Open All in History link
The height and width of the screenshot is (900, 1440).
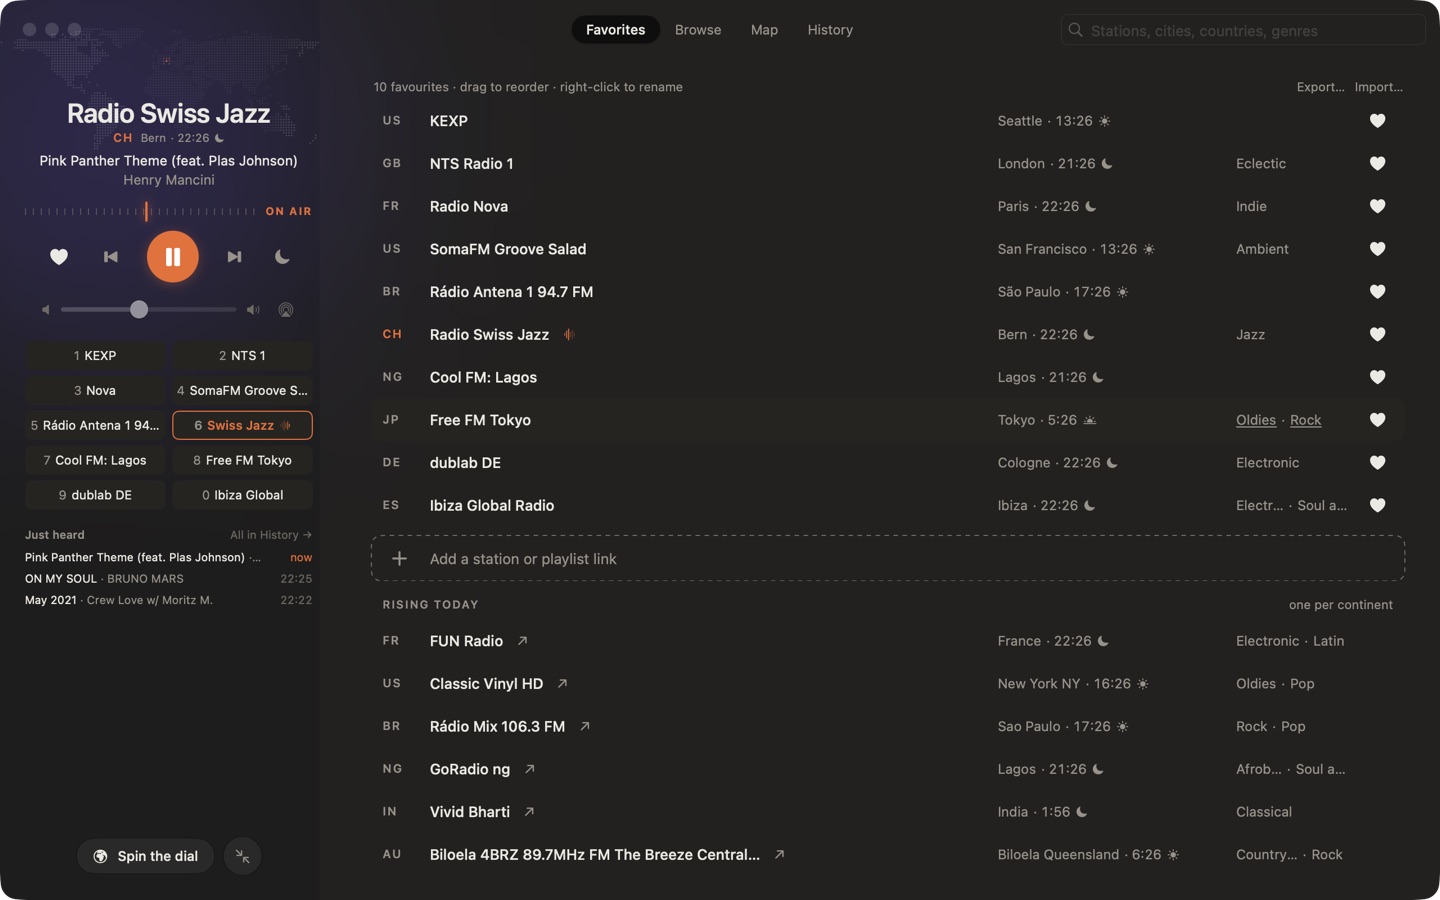point(271,535)
